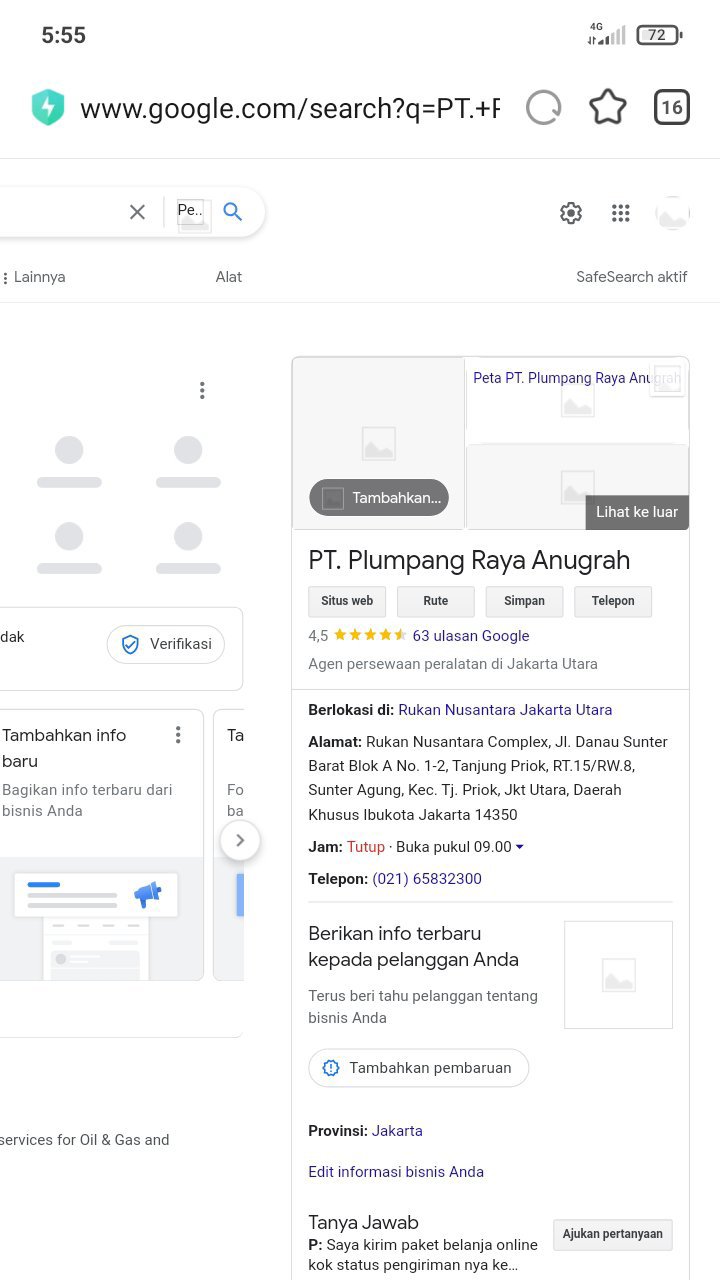Tap the browser shield security icon

[x=47, y=108]
